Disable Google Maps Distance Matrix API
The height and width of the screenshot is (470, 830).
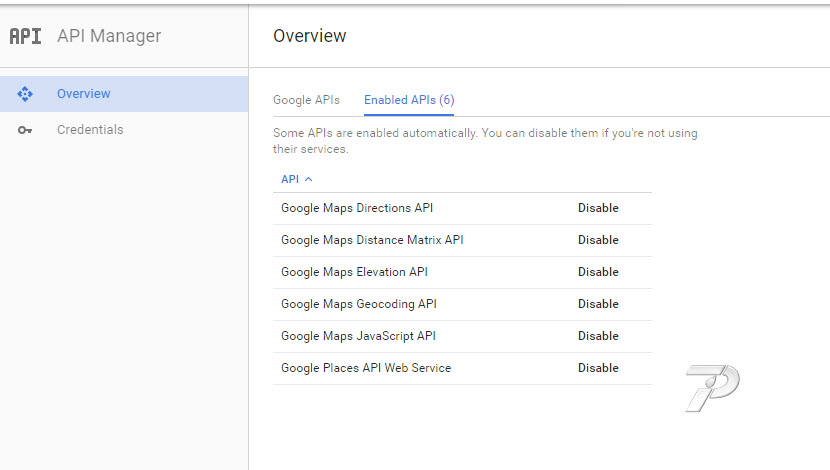[x=598, y=240]
